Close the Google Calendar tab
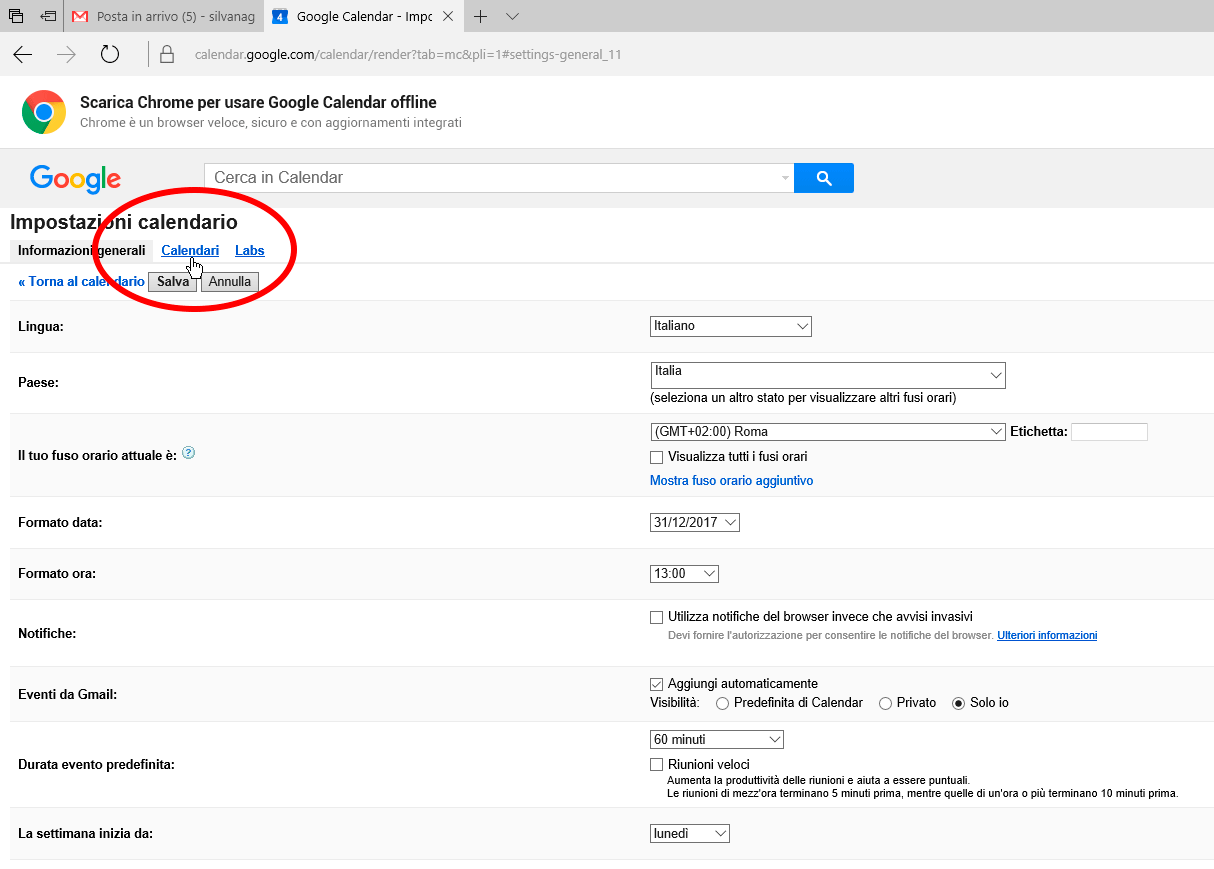 tap(448, 17)
